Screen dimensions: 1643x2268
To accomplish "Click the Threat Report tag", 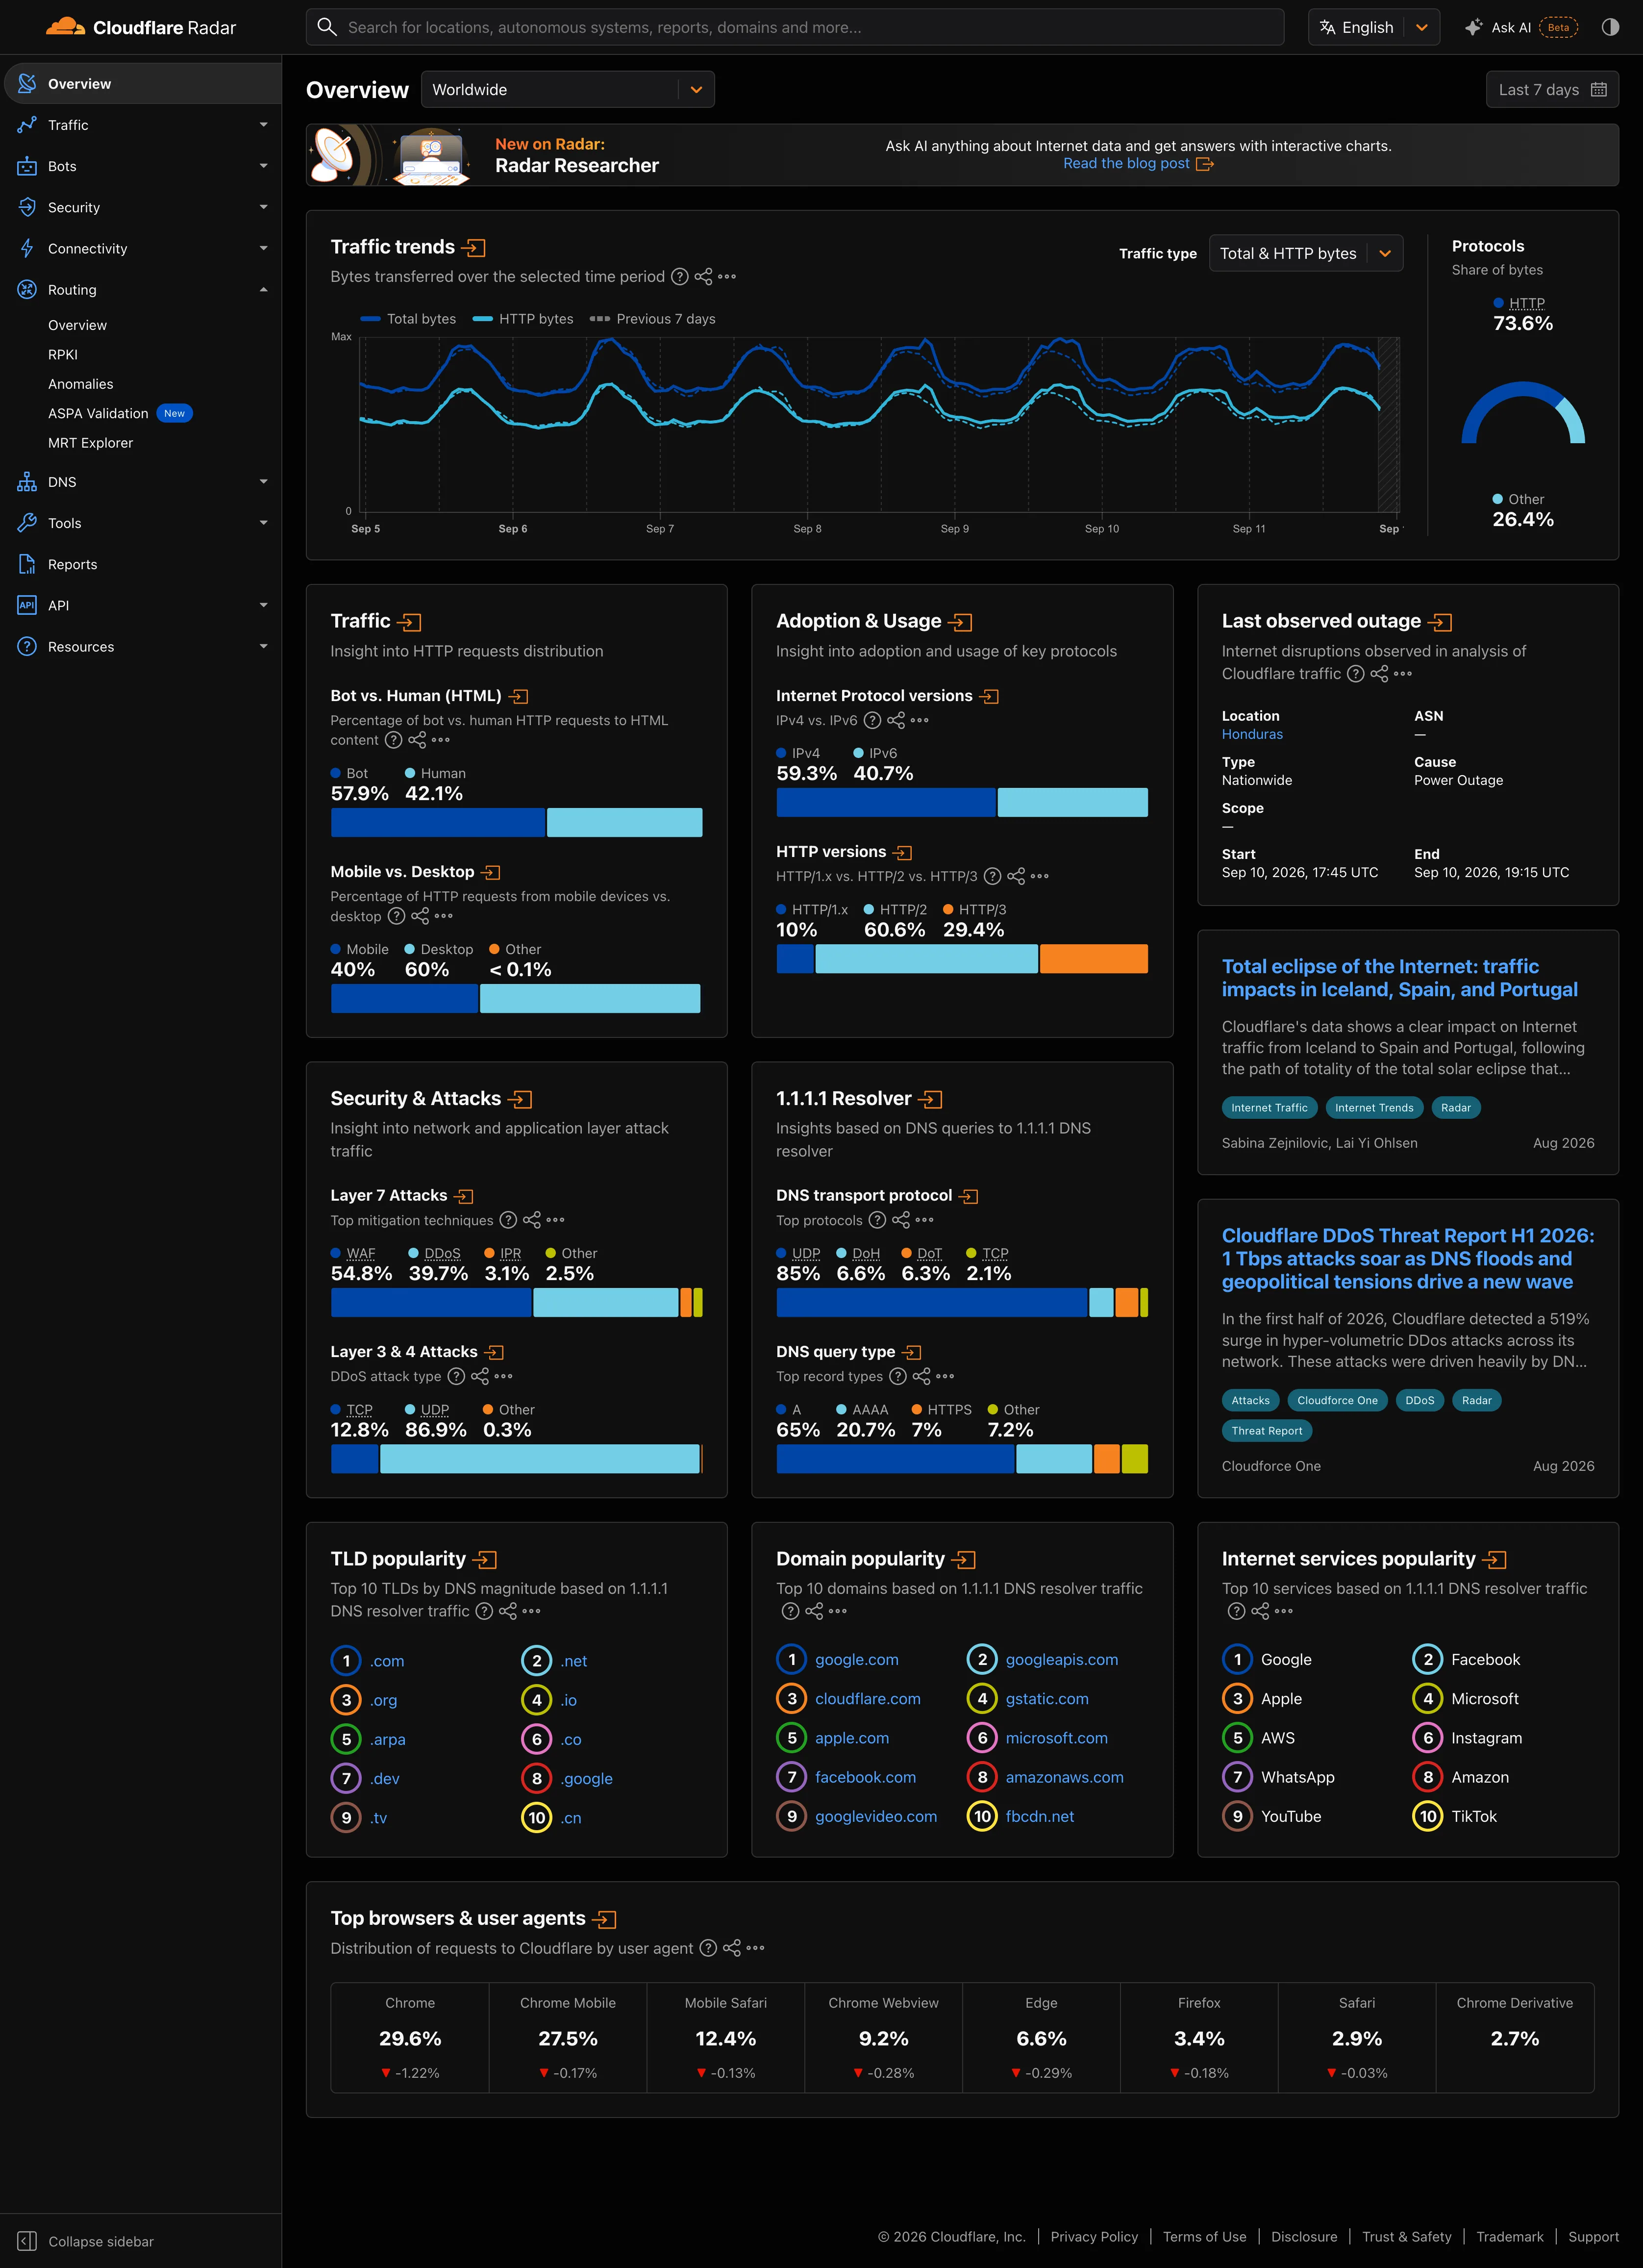I will [x=1266, y=1431].
